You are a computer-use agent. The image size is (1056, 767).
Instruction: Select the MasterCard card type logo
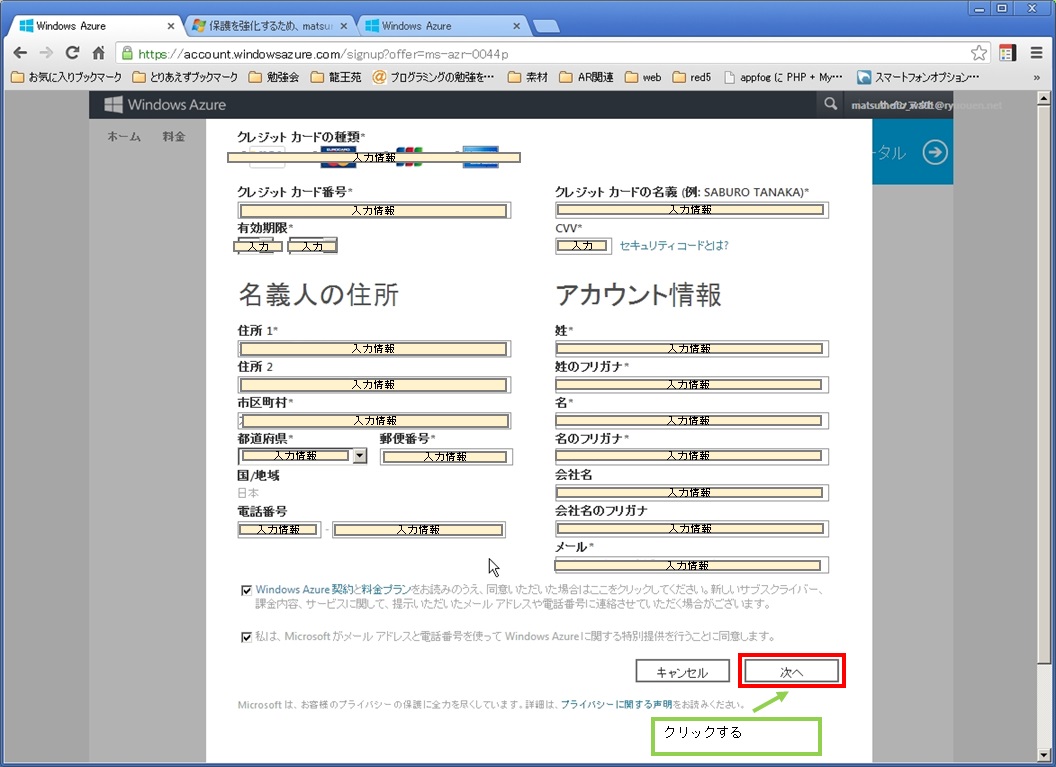338,157
